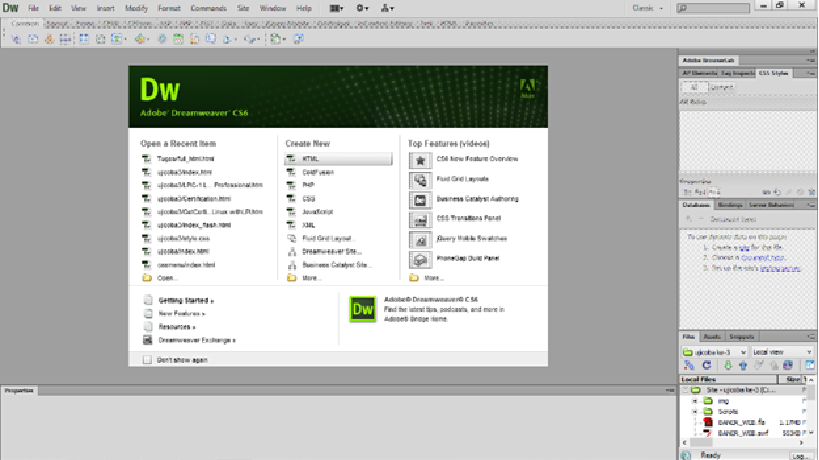Collapse the Site root folder
This screenshot has width=819, height=460.
(x=685, y=390)
